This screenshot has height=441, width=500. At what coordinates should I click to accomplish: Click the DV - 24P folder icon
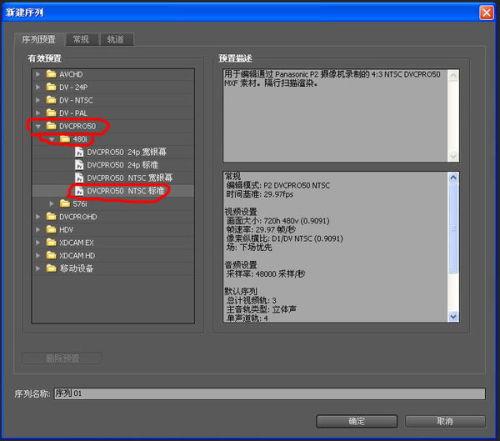pyautogui.click(x=51, y=87)
